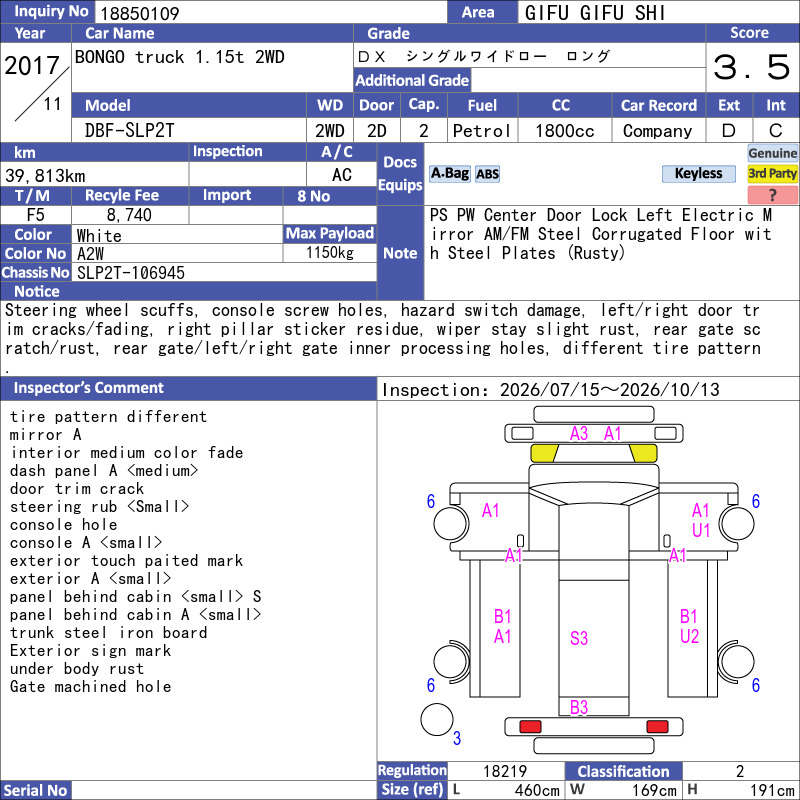Click the Docs Equips header cell
The width and height of the screenshot is (800, 800).
pos(400,173)
